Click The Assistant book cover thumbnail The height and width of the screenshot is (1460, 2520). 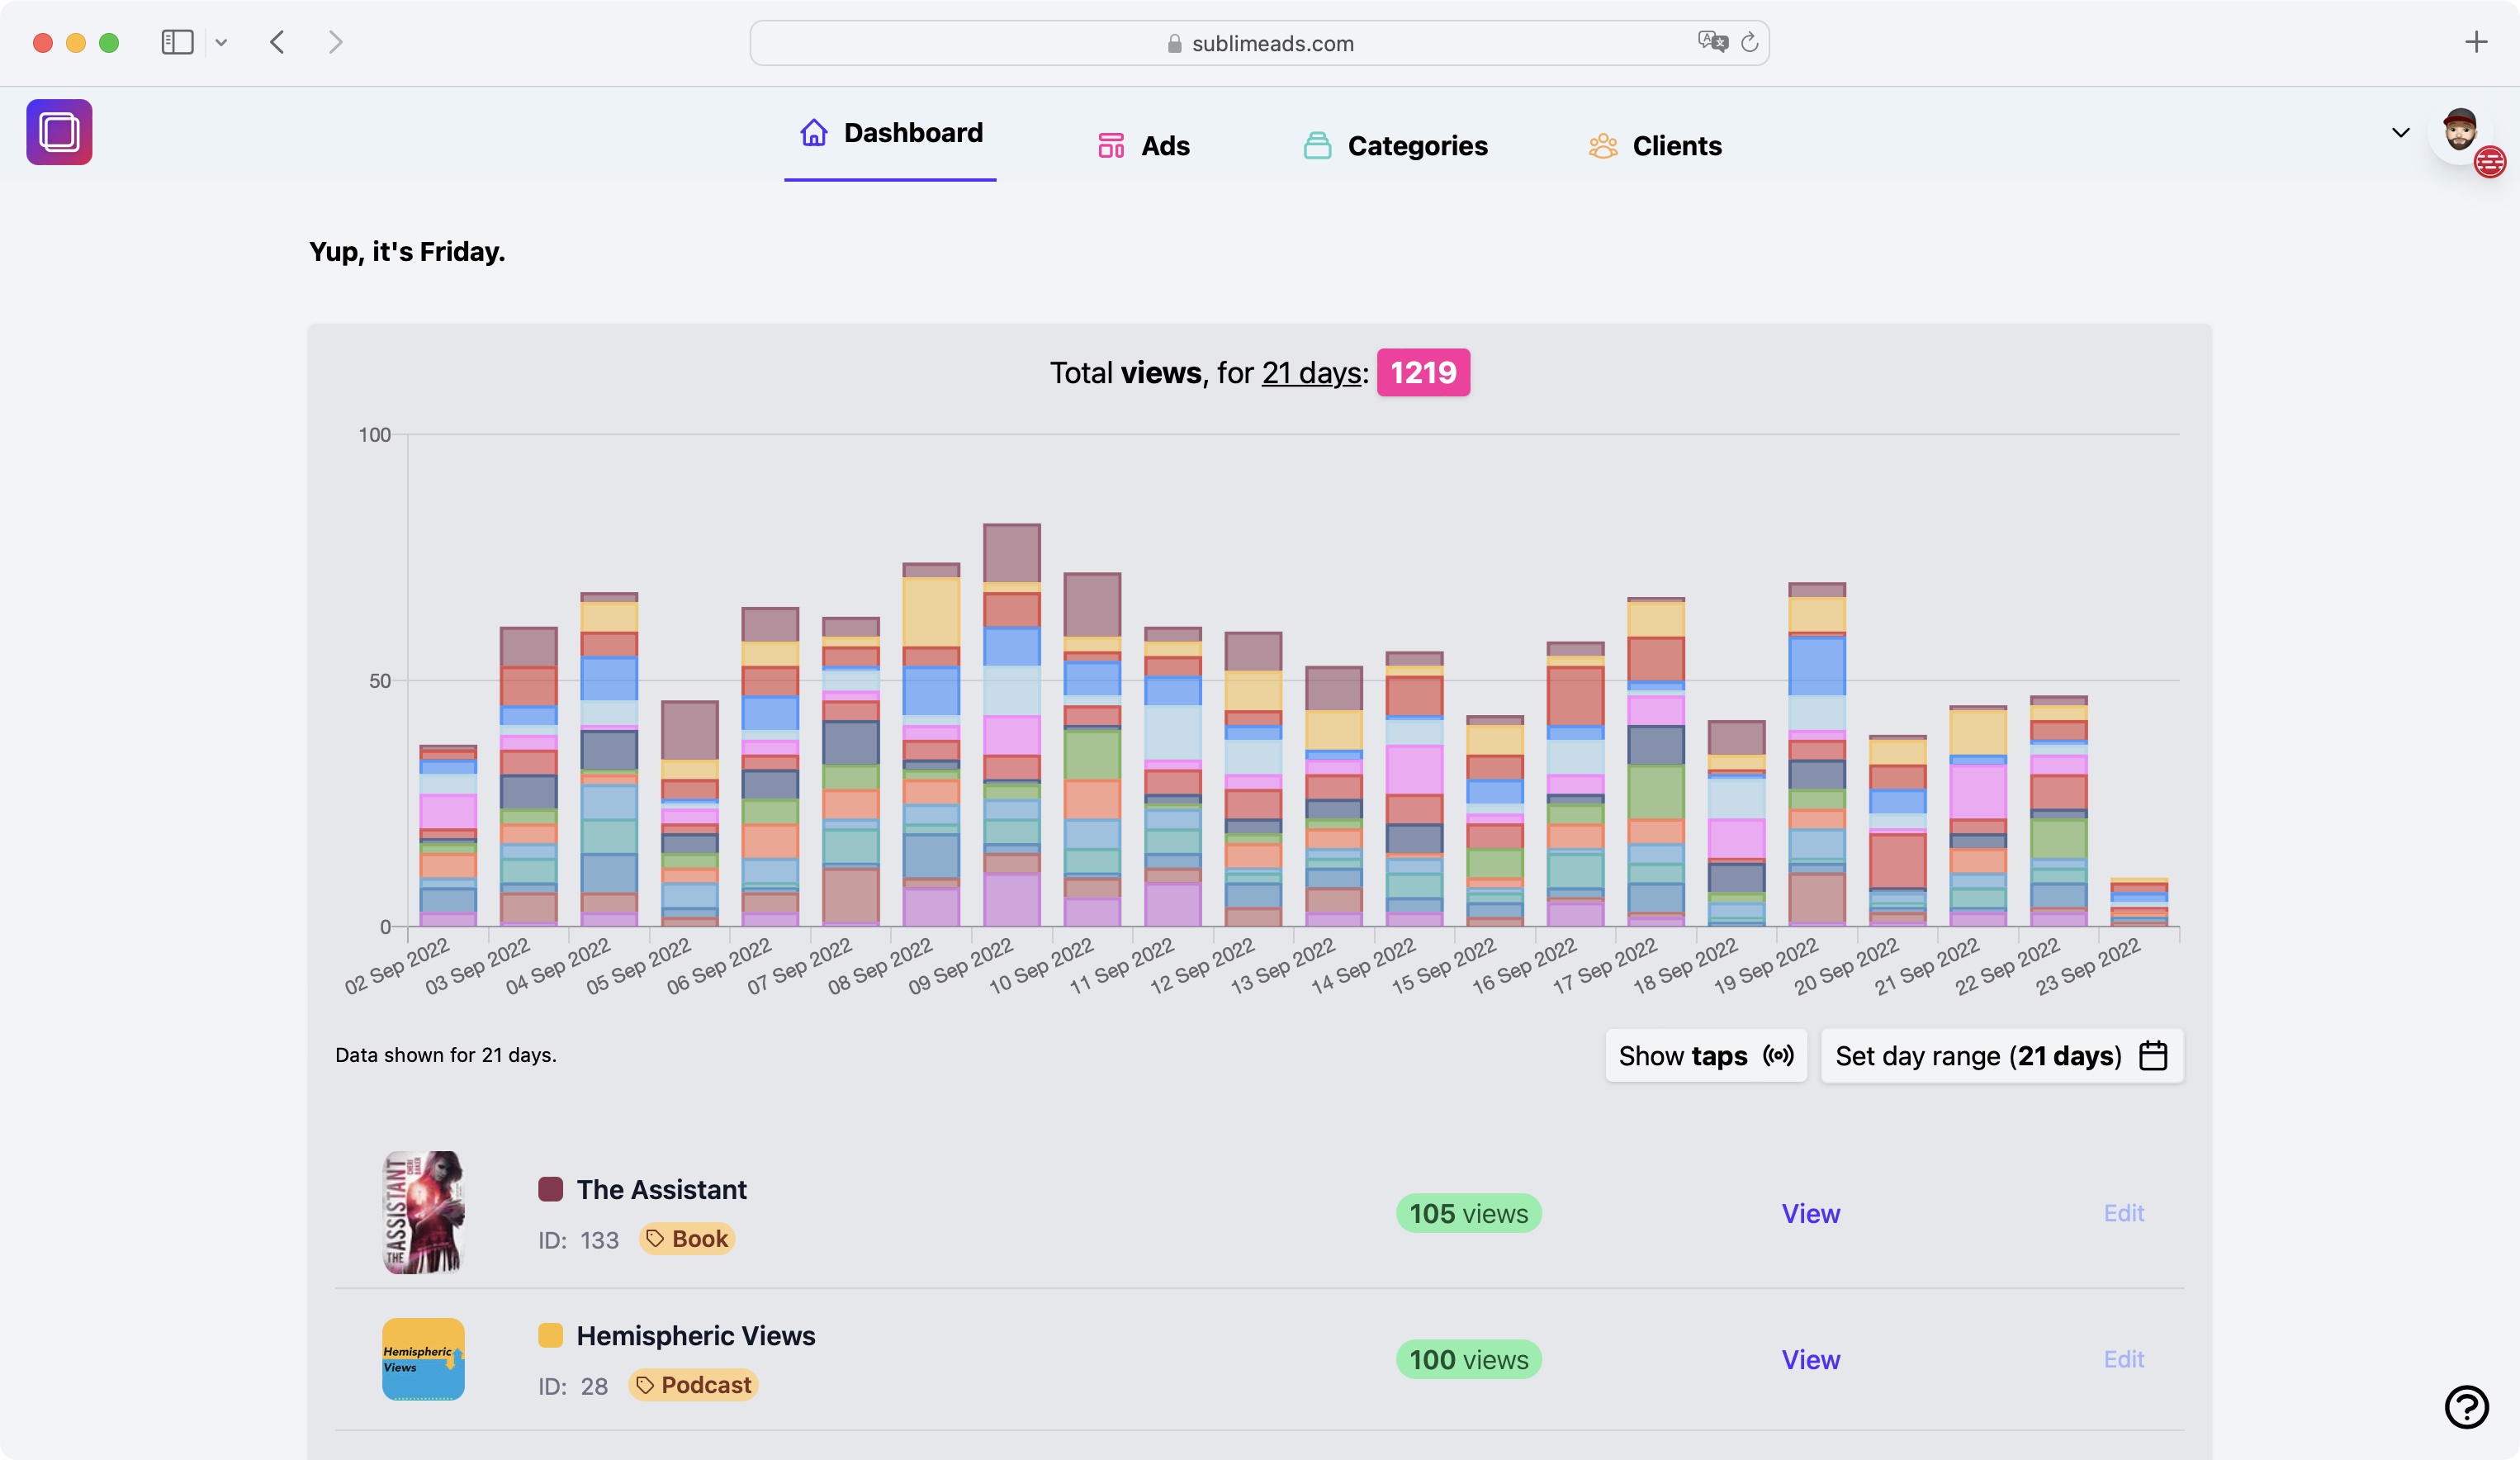click(x=423, y=1212)
